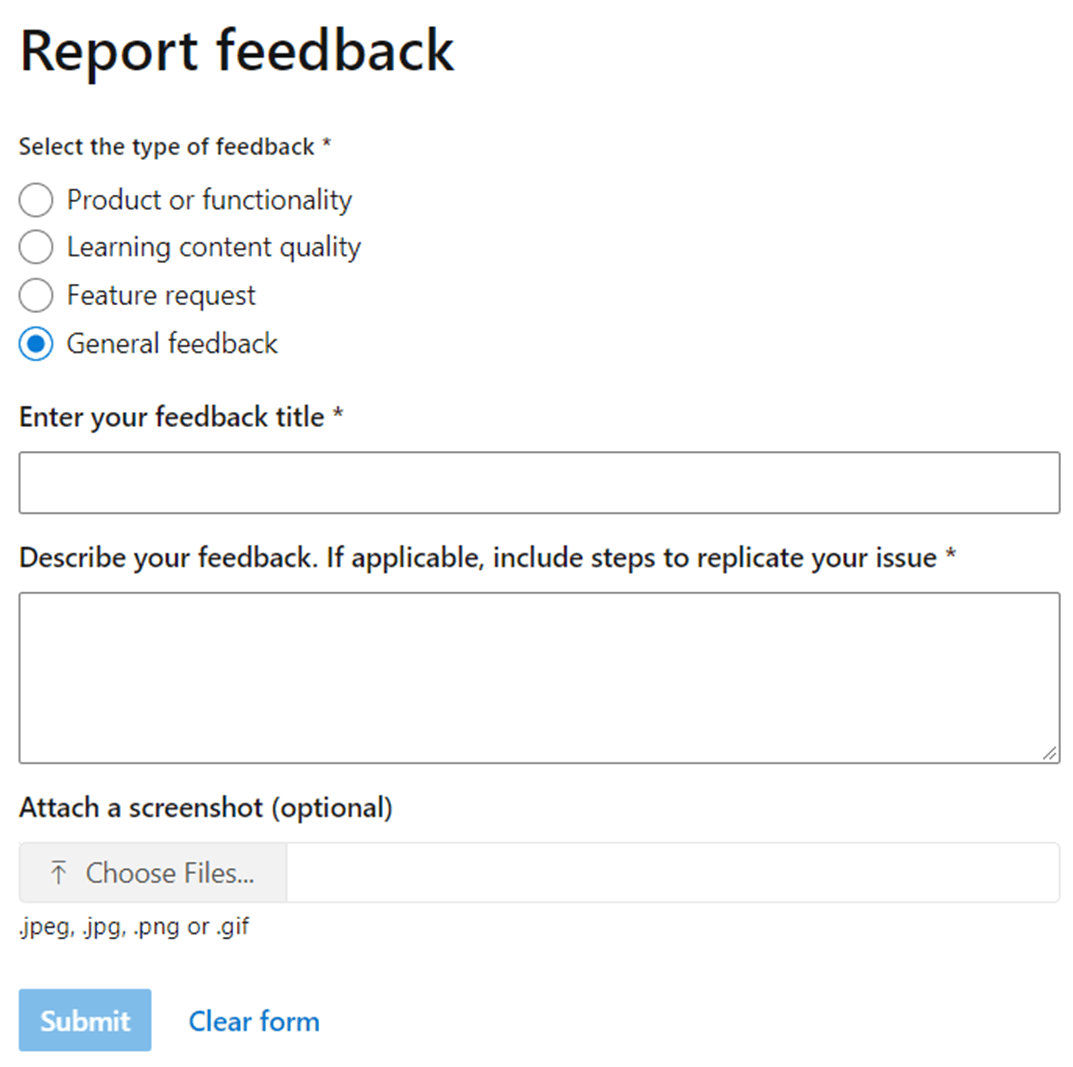Image resolution: width=1073 pixels, height=1067 pixels.
Task: Click the "General feedback" label text
Action: 172,344
